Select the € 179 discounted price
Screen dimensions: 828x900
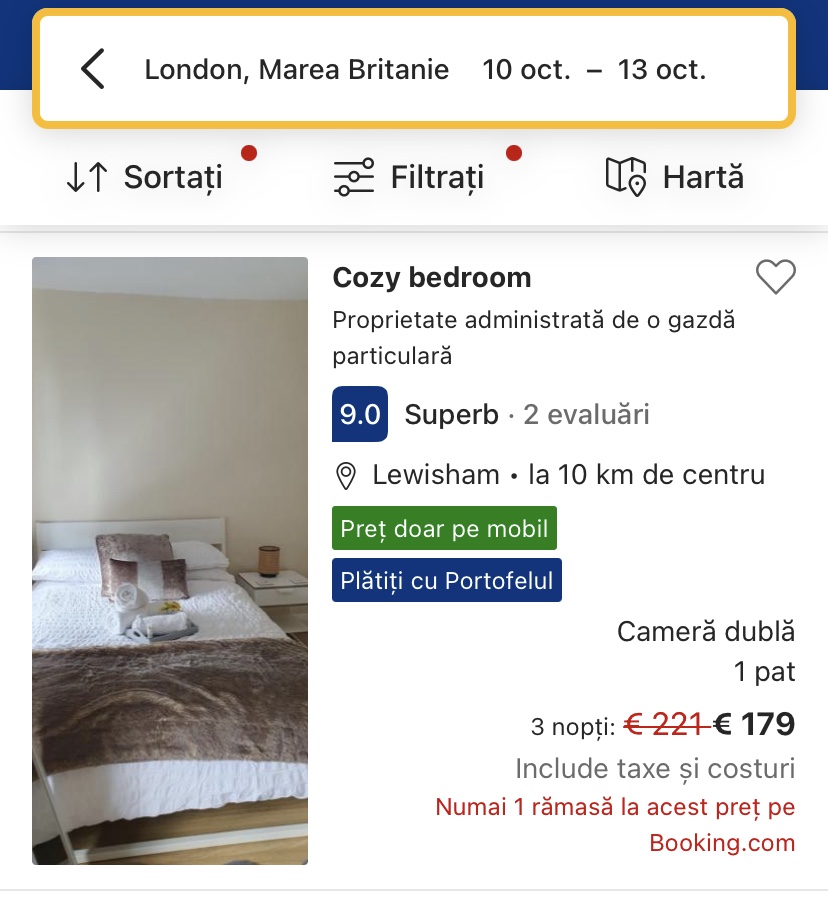755,724
